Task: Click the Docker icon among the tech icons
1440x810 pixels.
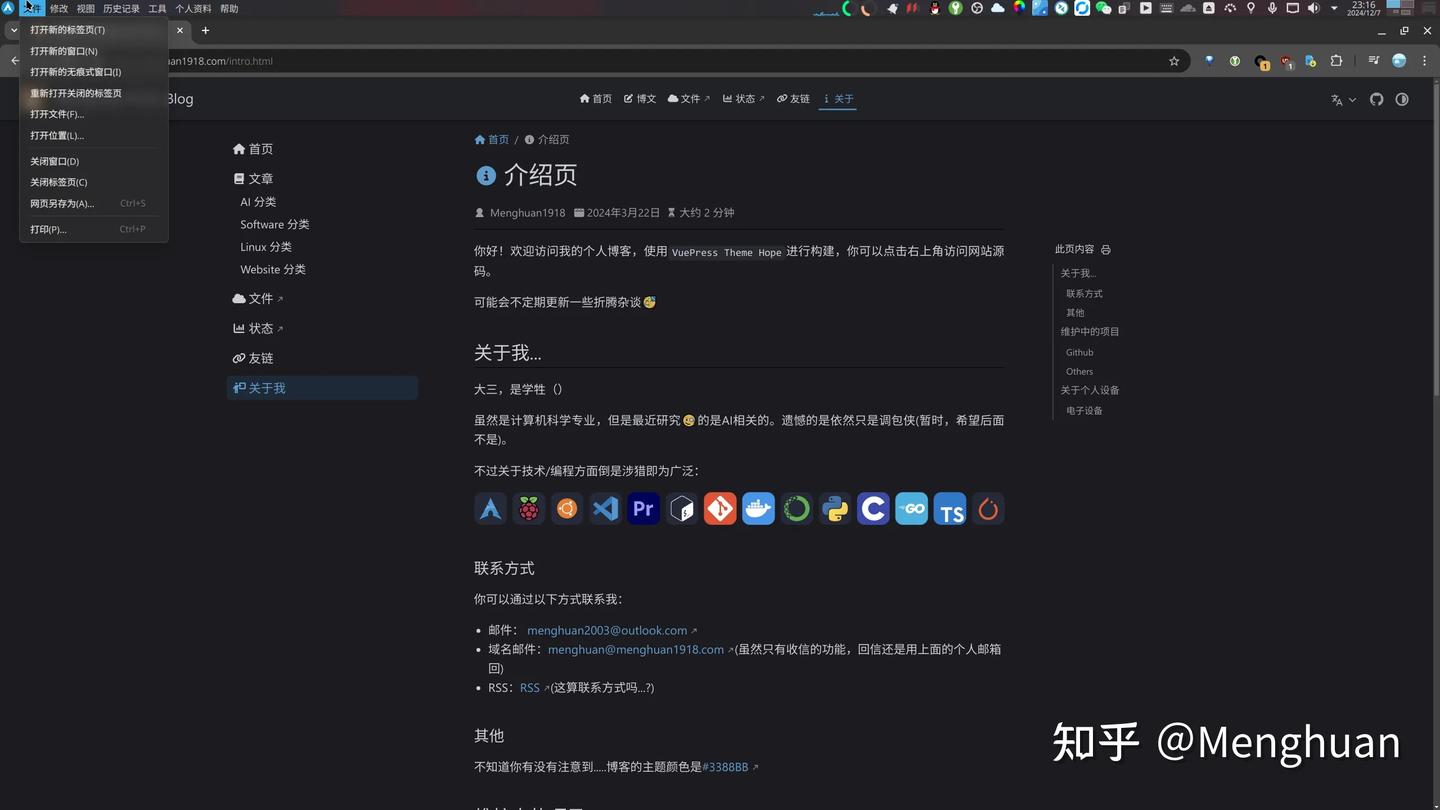Action: point(758,508)
